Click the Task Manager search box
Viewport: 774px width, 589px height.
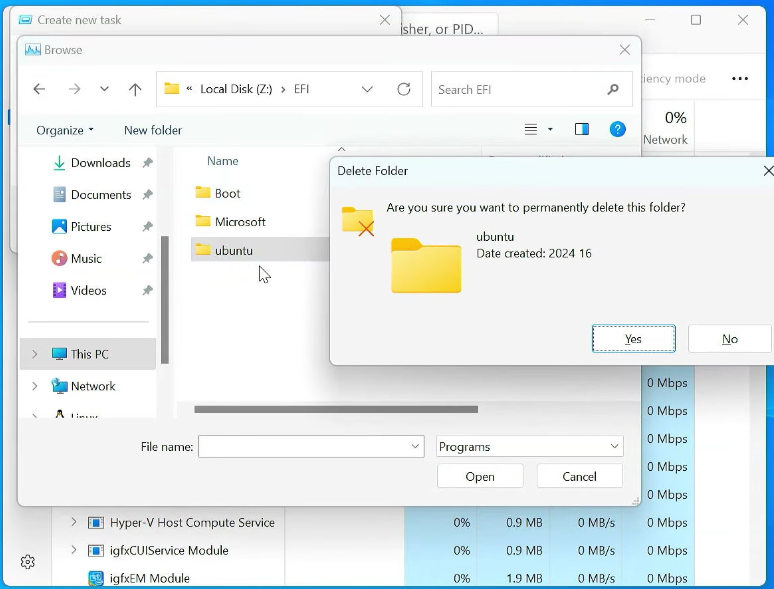[x=448, y=25]
